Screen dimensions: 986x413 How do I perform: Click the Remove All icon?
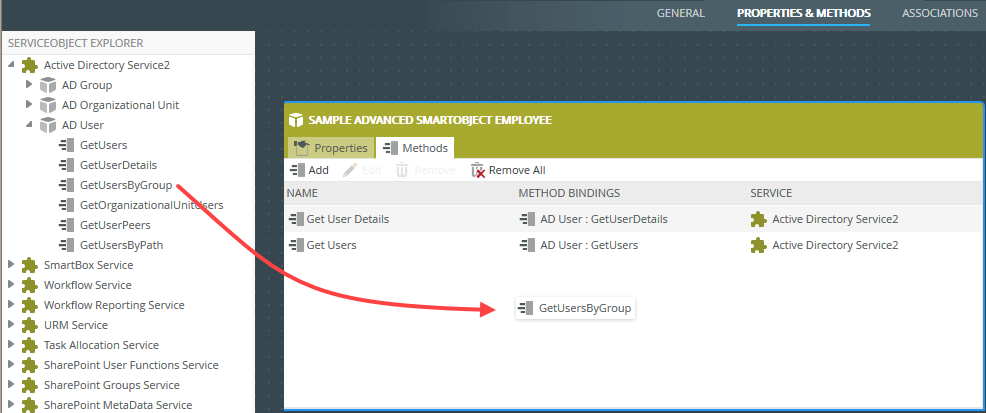pos(478,170)
